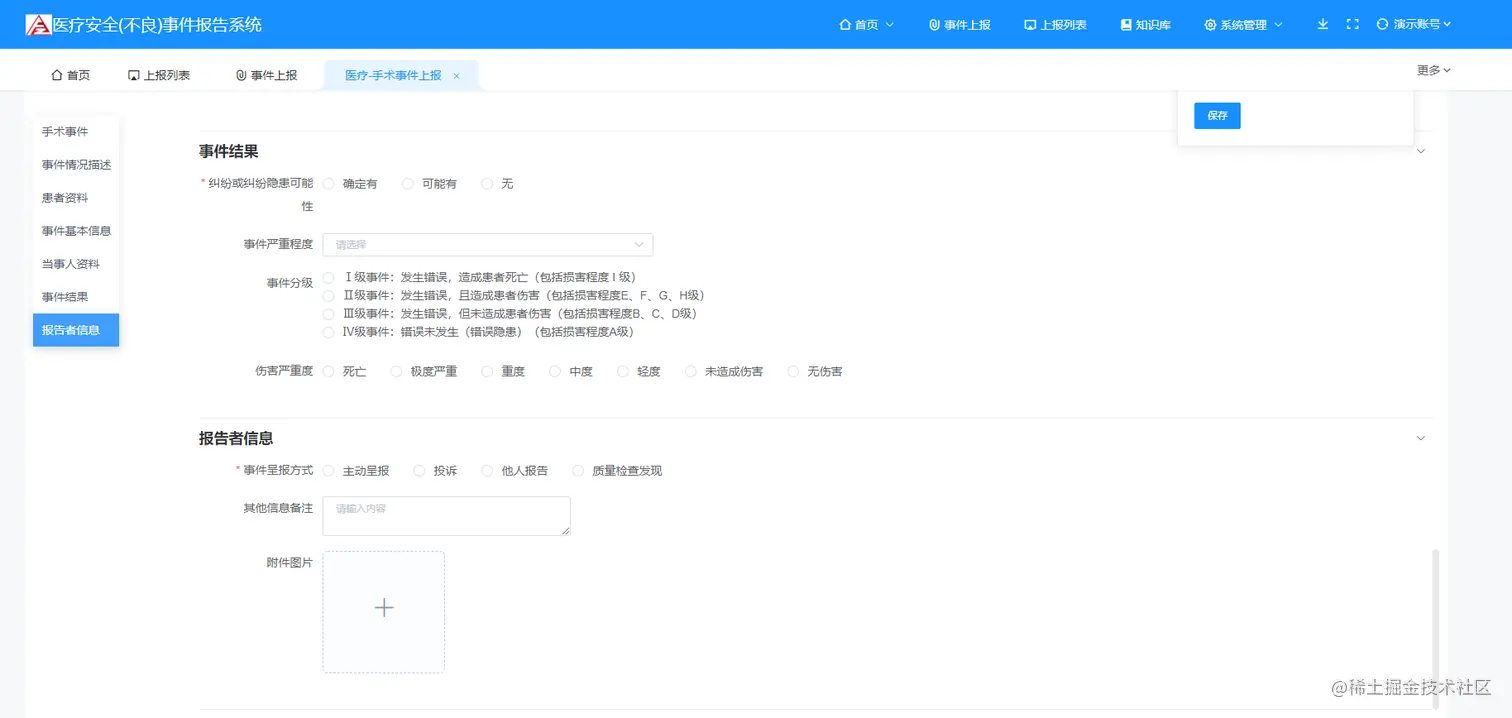Click the refresh icon beside 演示账号

click(1383, 24)
